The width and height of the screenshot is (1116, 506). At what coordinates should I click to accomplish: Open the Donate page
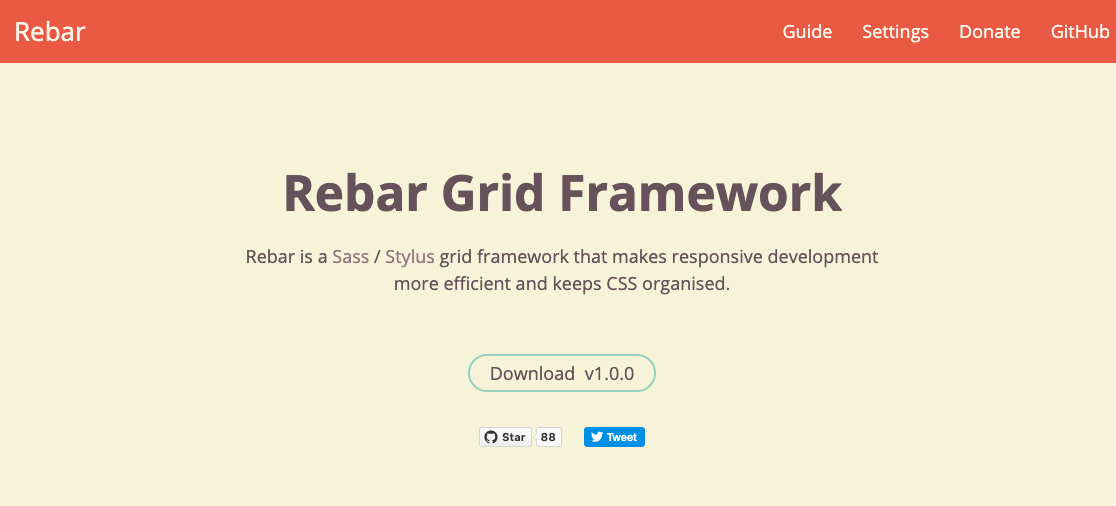pyautogui.click(x=989, y=32)
